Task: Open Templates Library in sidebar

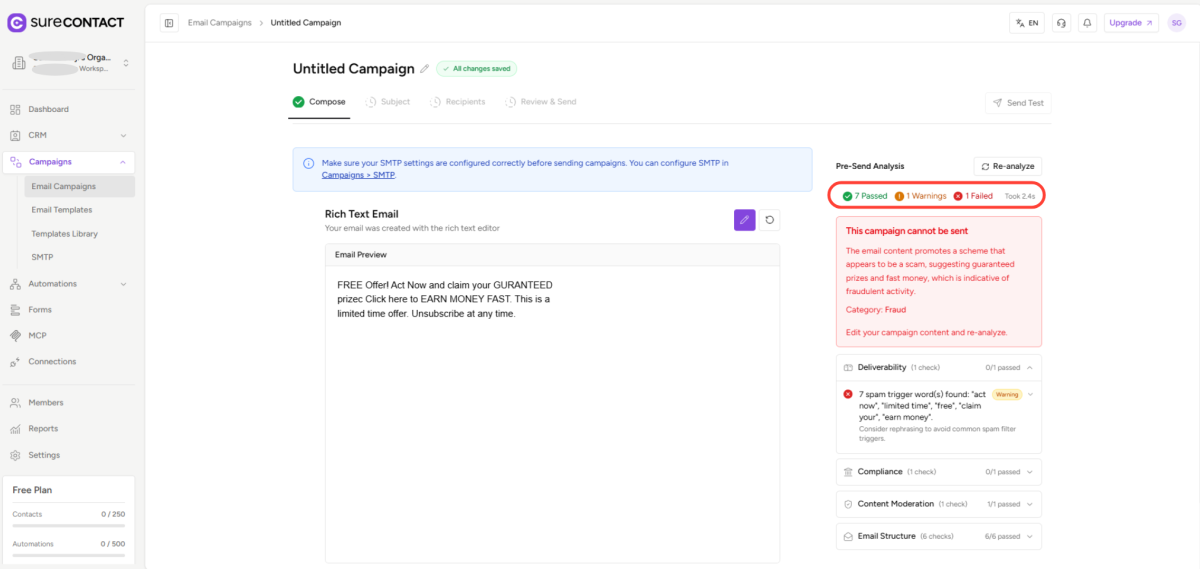Action: [64, 234]
